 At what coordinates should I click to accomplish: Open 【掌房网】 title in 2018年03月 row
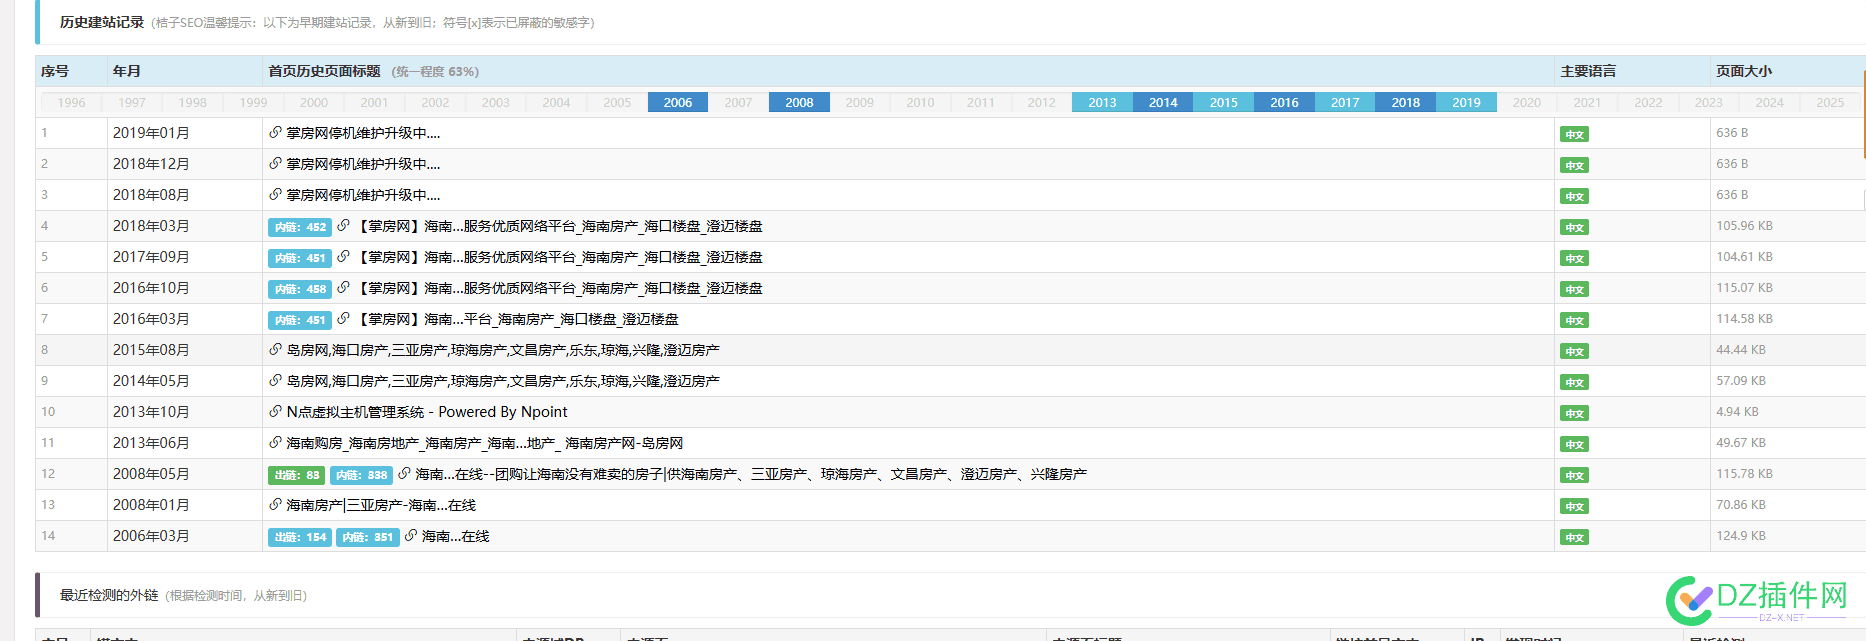pyautogui.click(x=558, y=226)
